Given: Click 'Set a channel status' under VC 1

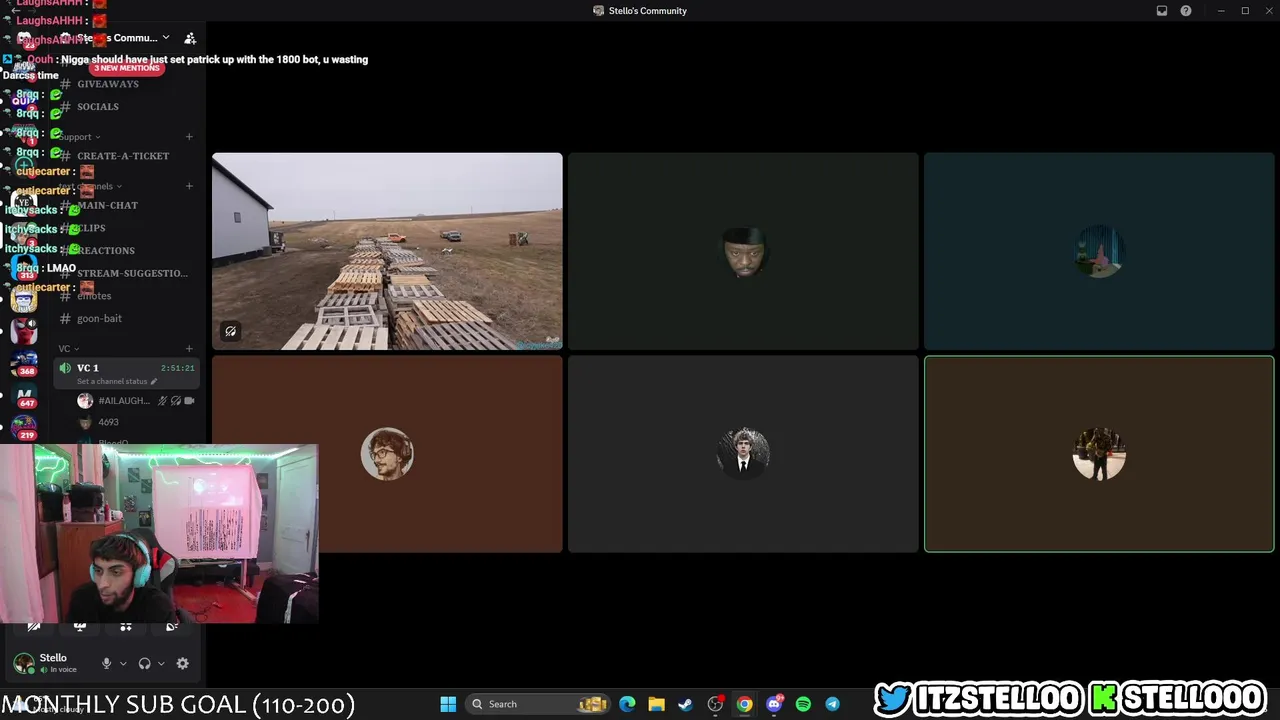Looking at the screenshot, I should [116, 381].
